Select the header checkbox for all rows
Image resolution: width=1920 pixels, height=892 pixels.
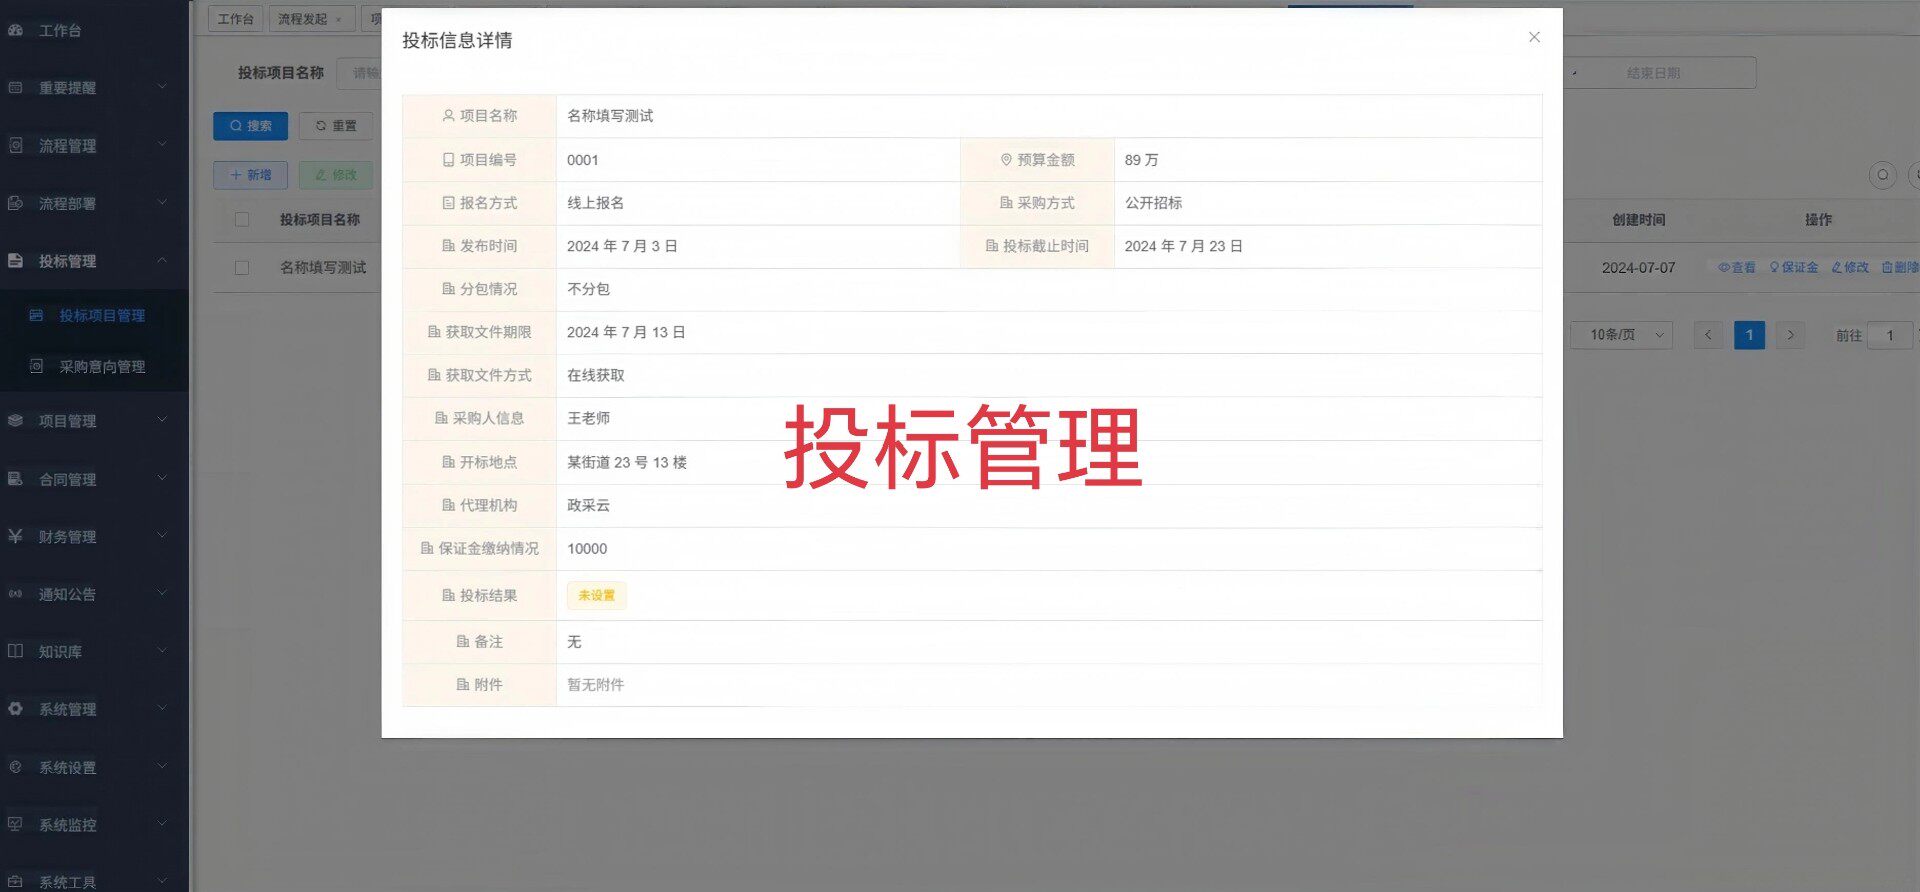coord(242,219)
